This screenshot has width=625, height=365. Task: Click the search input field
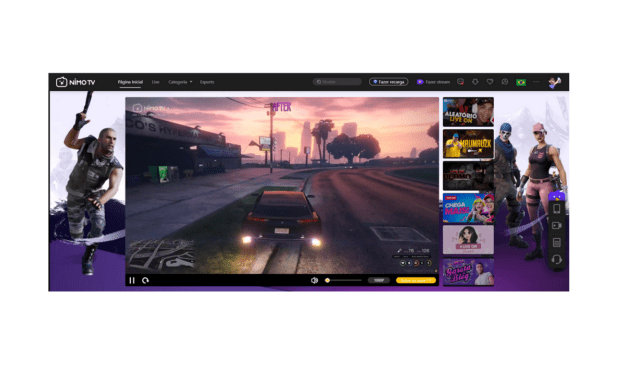(337, 82)
